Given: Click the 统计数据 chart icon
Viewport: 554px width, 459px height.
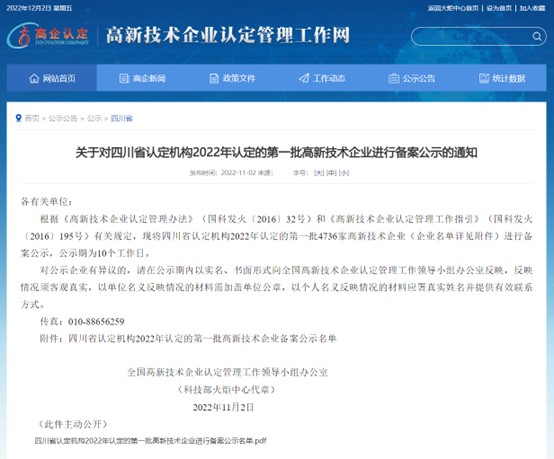Looking at the screenshot, I should [484, 78].
